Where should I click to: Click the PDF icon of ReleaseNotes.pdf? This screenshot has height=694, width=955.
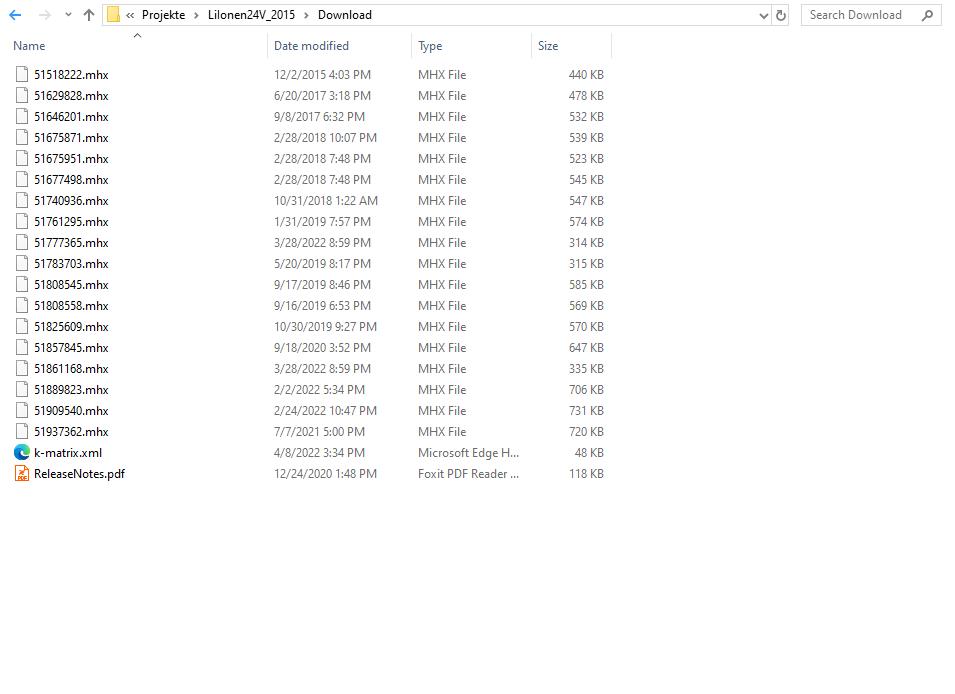tap(22, 473)
